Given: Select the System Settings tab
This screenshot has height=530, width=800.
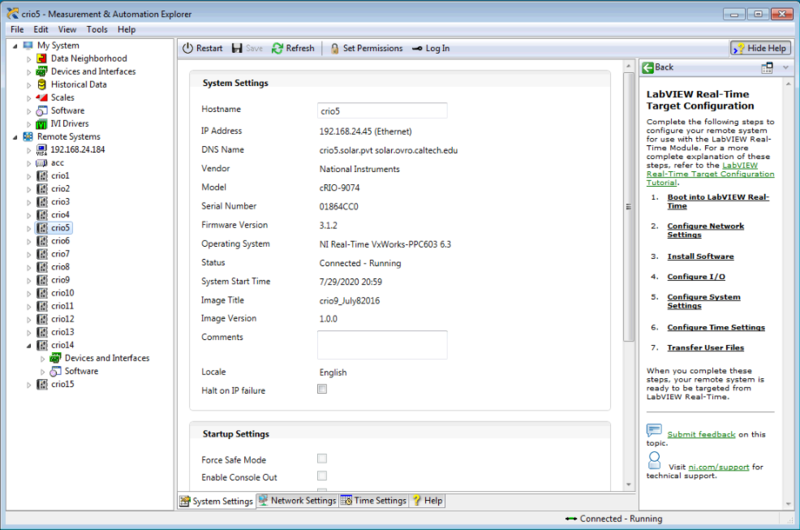Looking at the screenshot, I should click(216, 501).
